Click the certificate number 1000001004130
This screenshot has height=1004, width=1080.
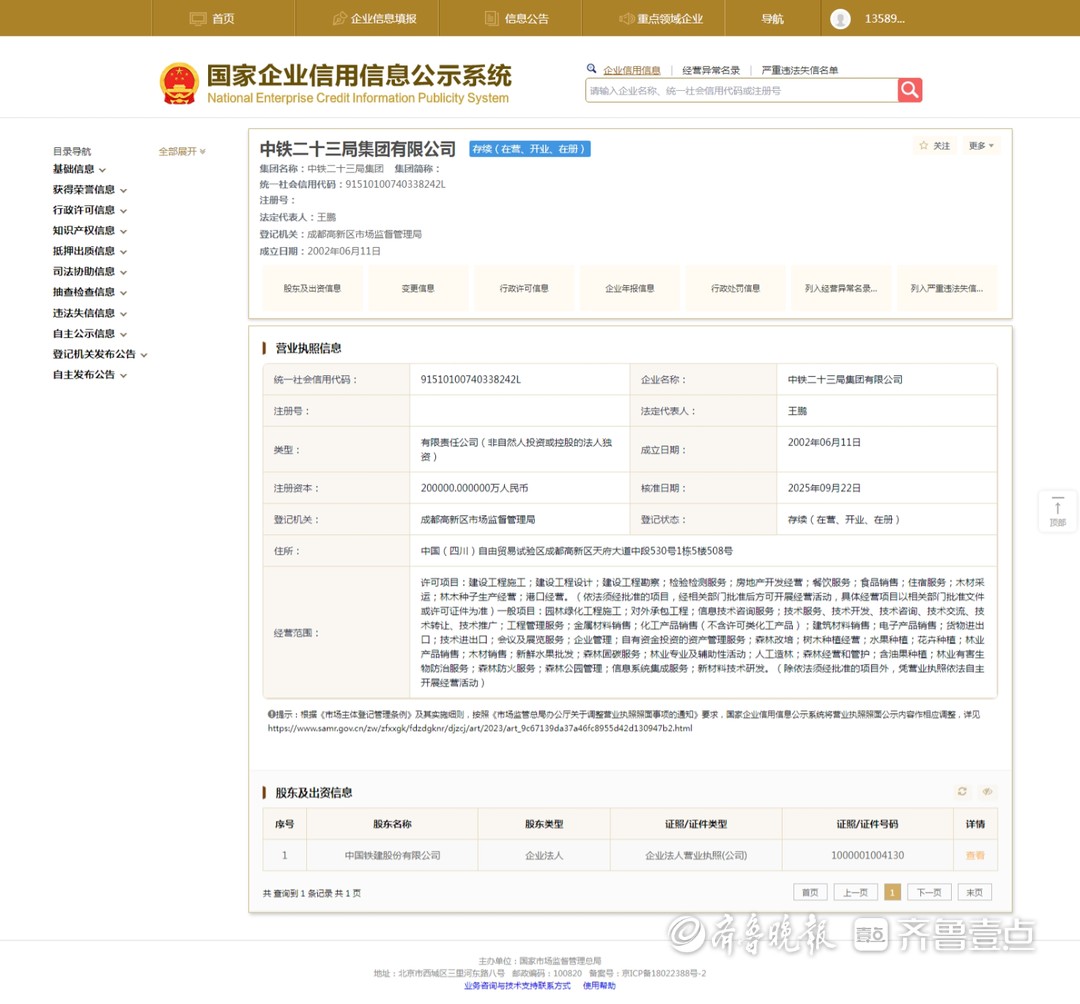click(x=868, y=855)
